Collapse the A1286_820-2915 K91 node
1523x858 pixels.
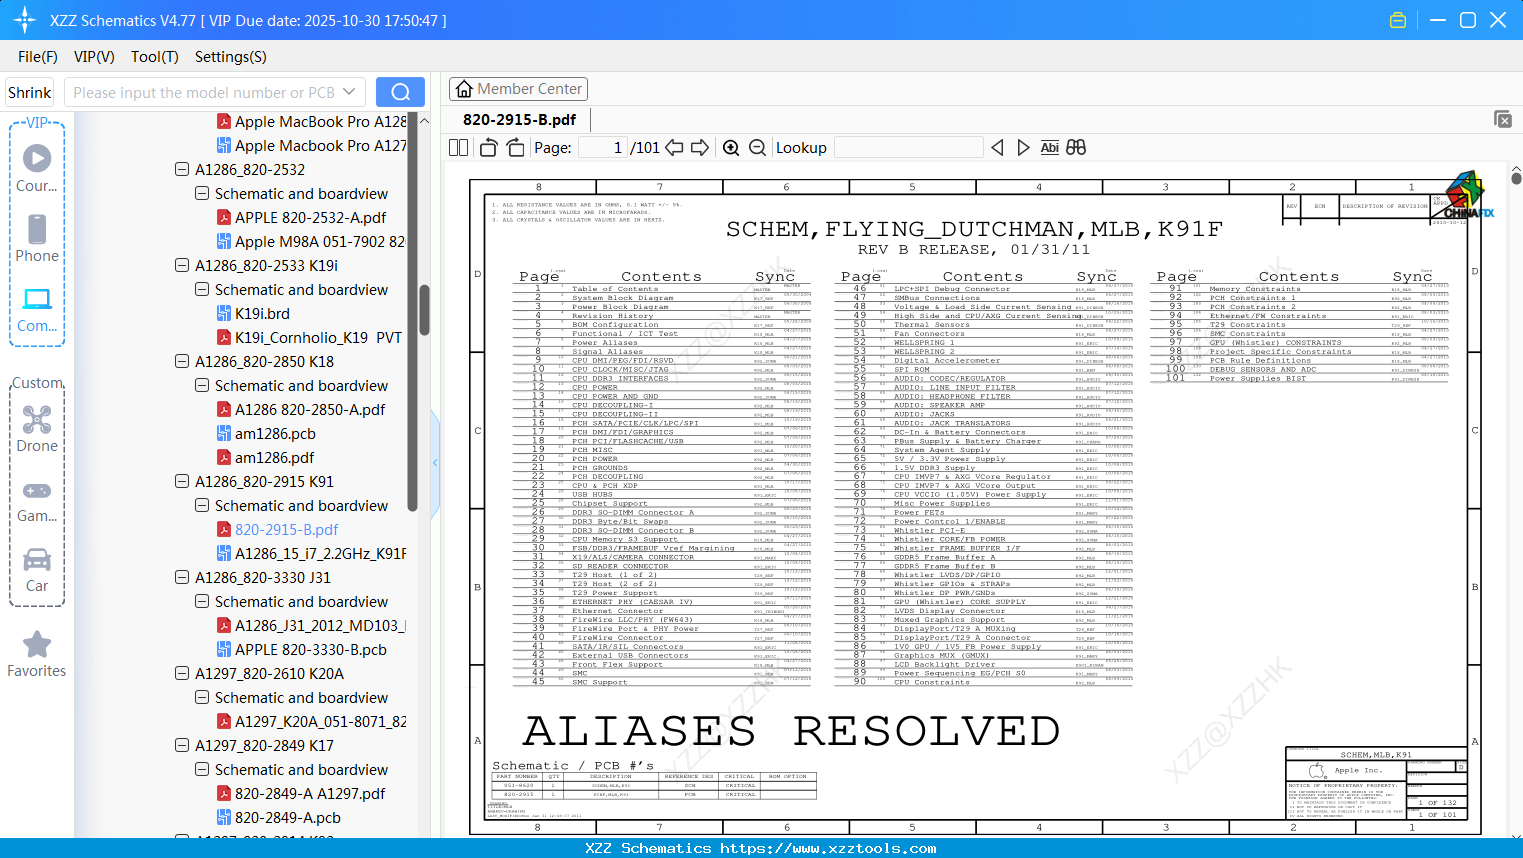click(182, 481)
